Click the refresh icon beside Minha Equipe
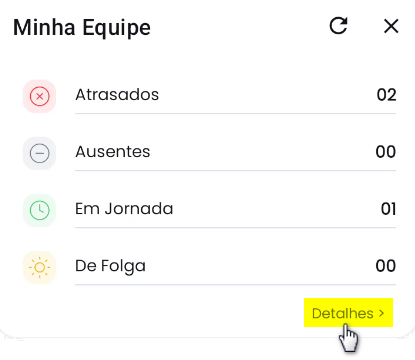The image size is (415, 360). (x=338, y=26)
